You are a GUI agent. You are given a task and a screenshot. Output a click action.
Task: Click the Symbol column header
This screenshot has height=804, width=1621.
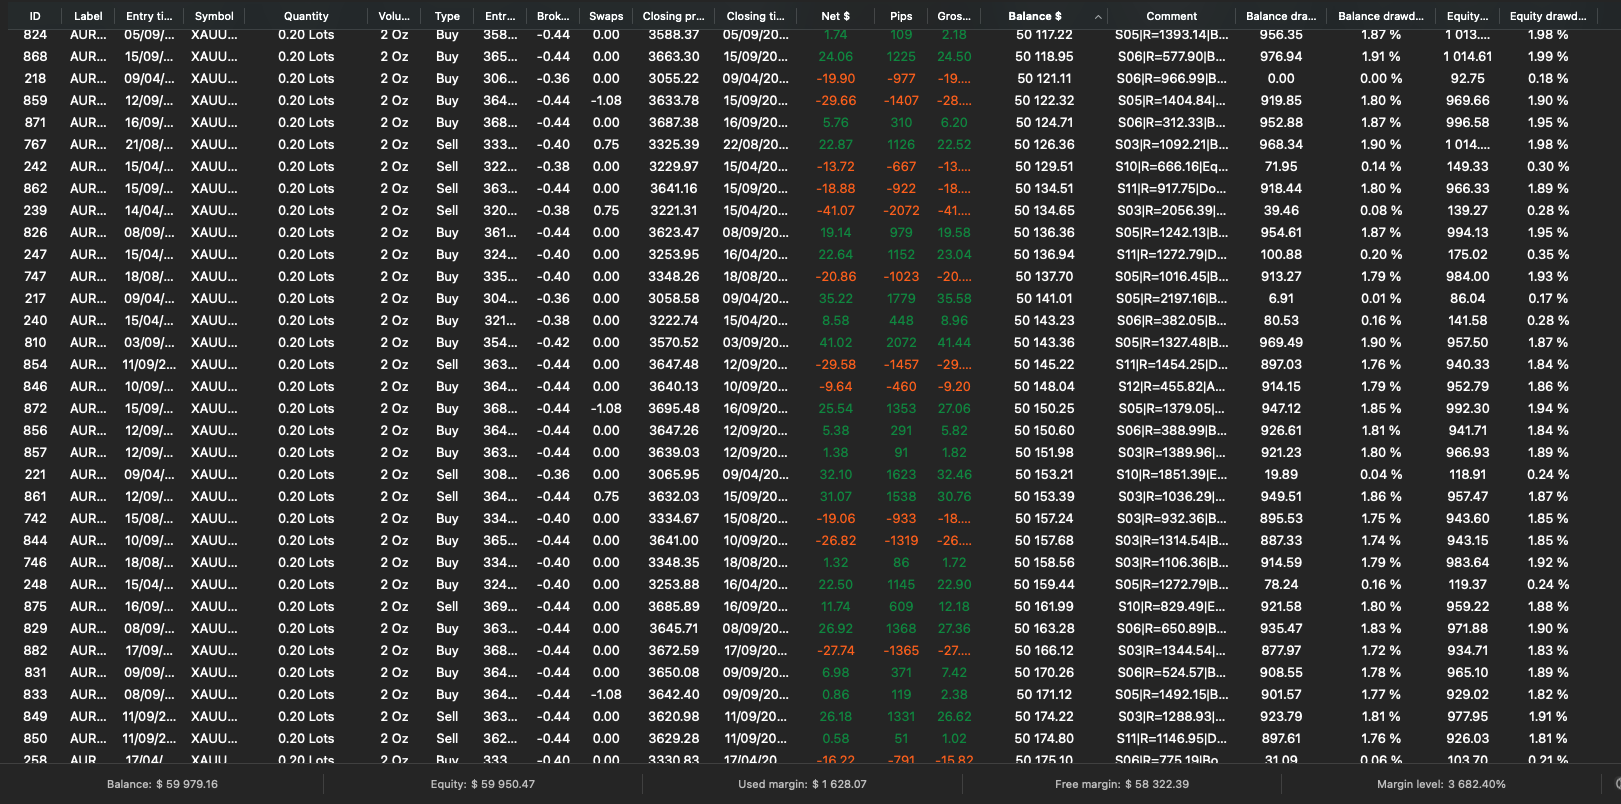point(214,16)
